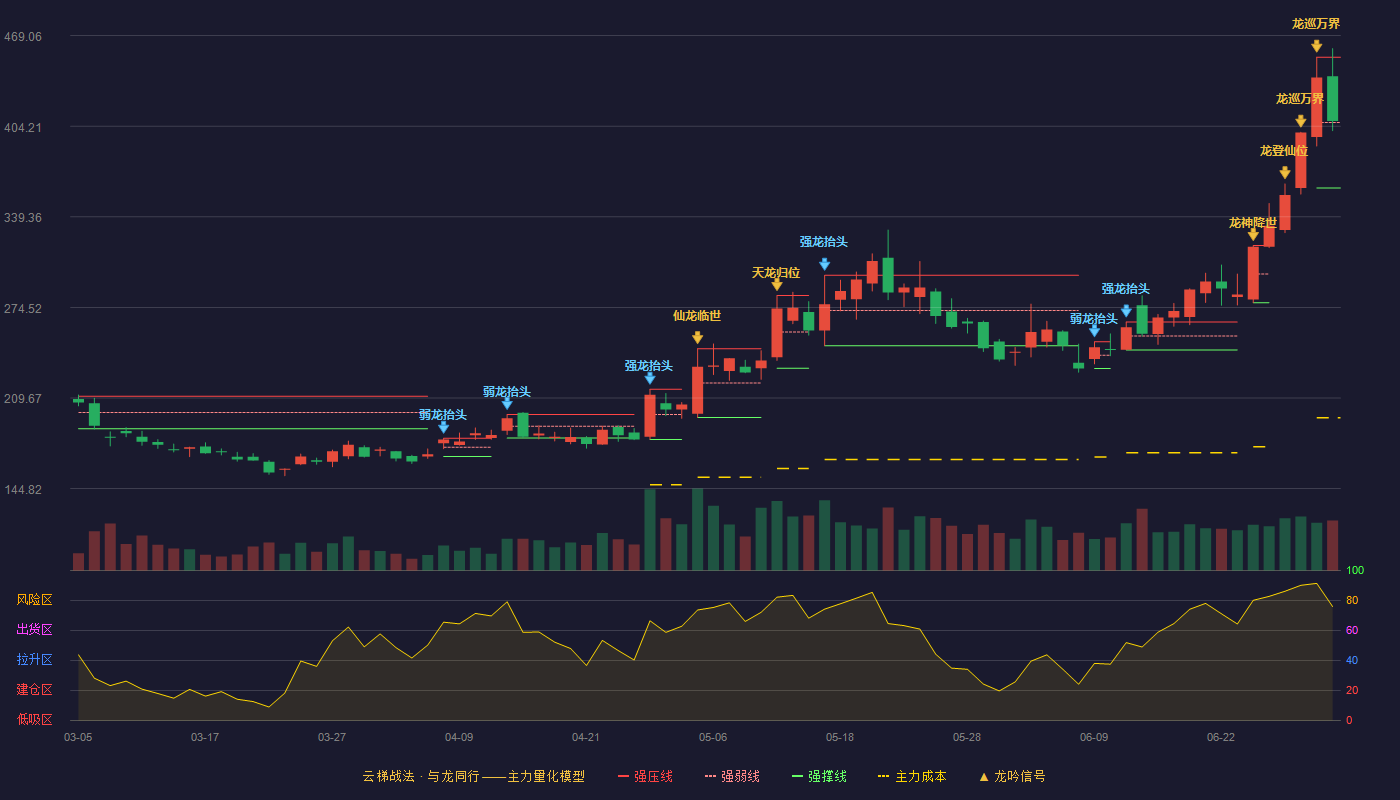
Task: Select the 拉升区 zone label
Action: [35, 660]
